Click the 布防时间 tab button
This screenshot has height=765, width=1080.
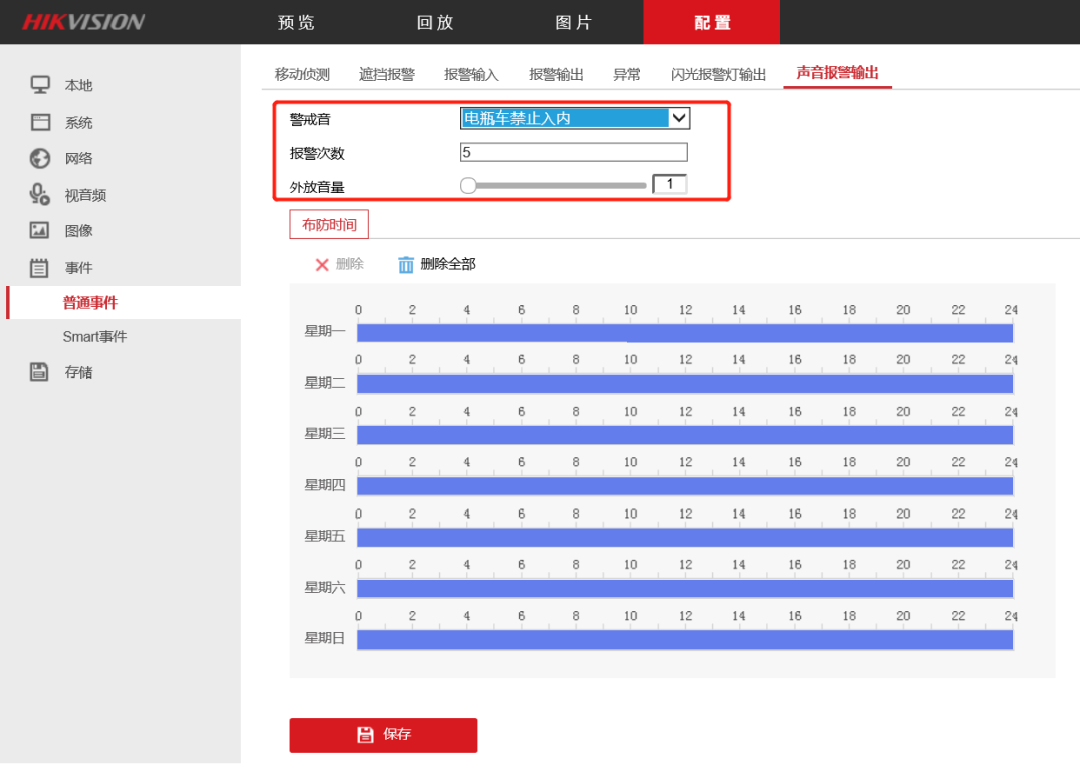(329, 225)
